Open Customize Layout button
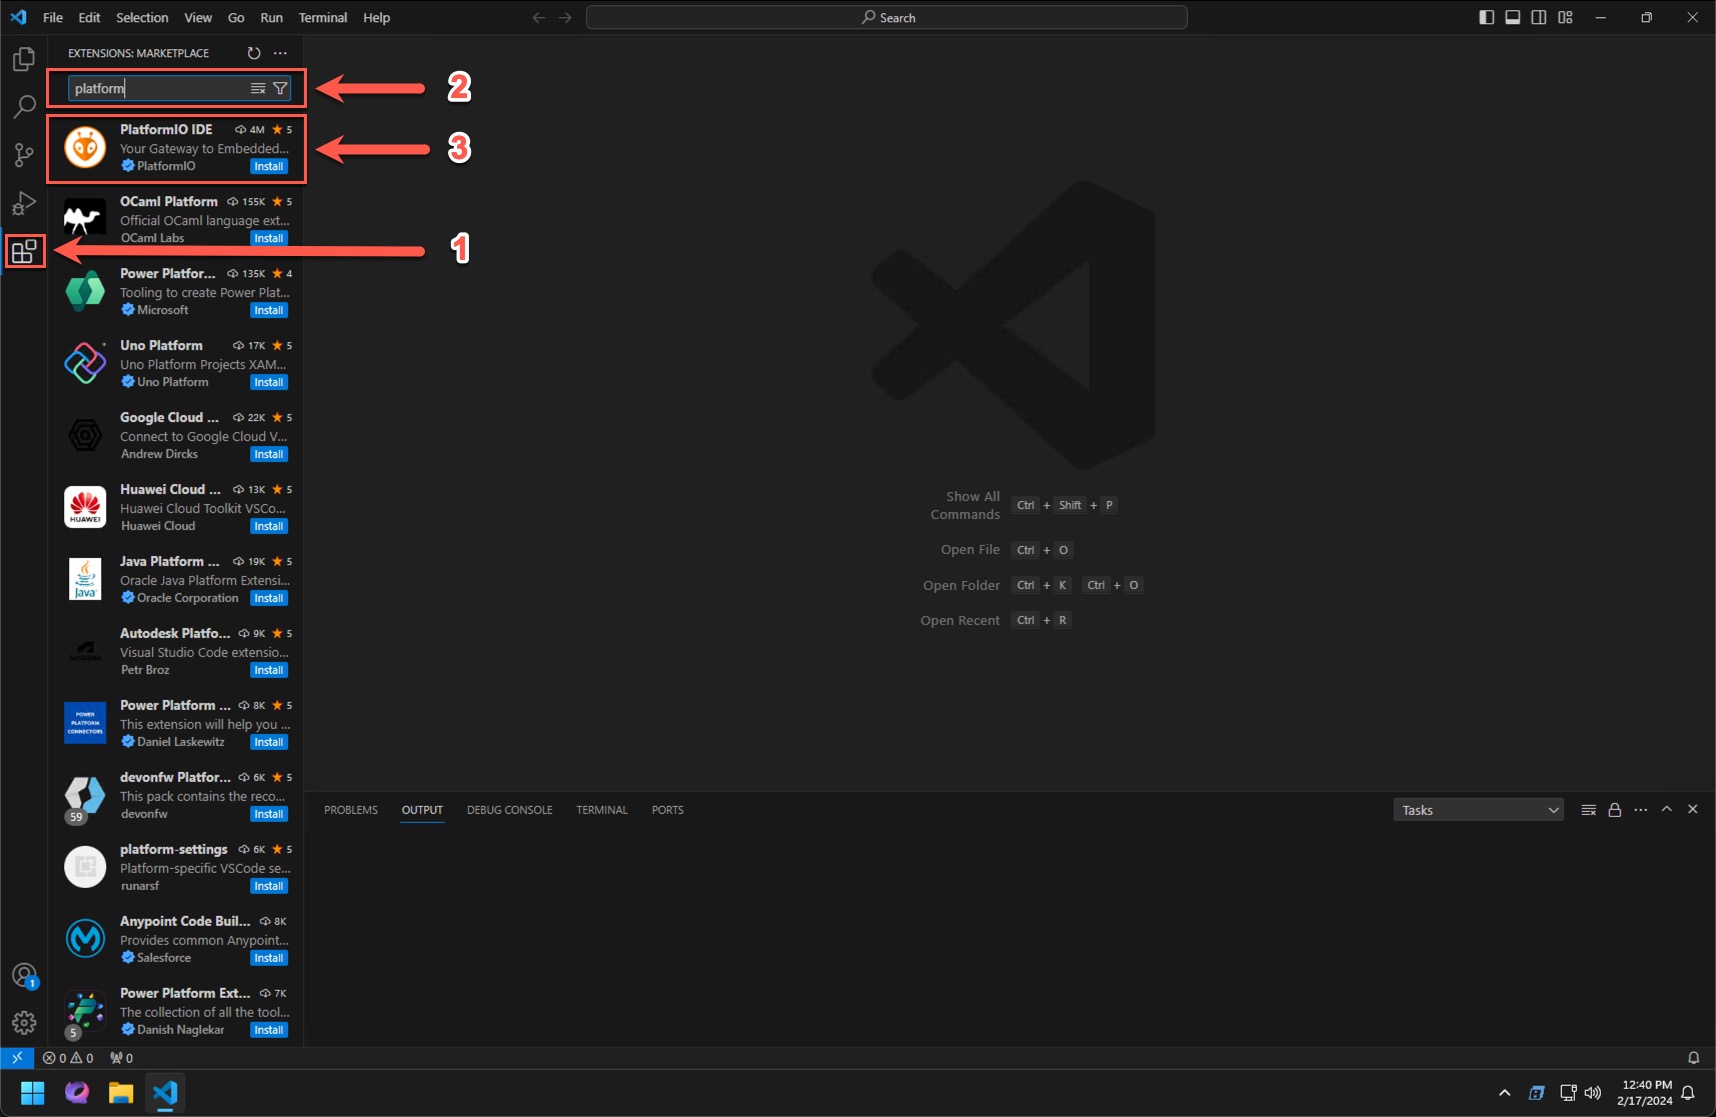Viewport: 1716px width, 1117px height. pyautogui.click(x=1565, y=17)
